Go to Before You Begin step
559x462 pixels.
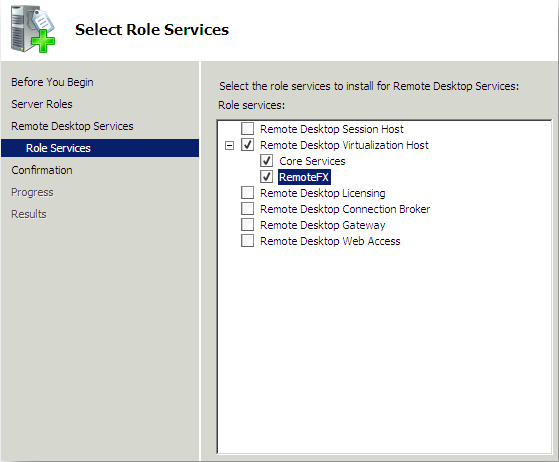click(52, 82)
